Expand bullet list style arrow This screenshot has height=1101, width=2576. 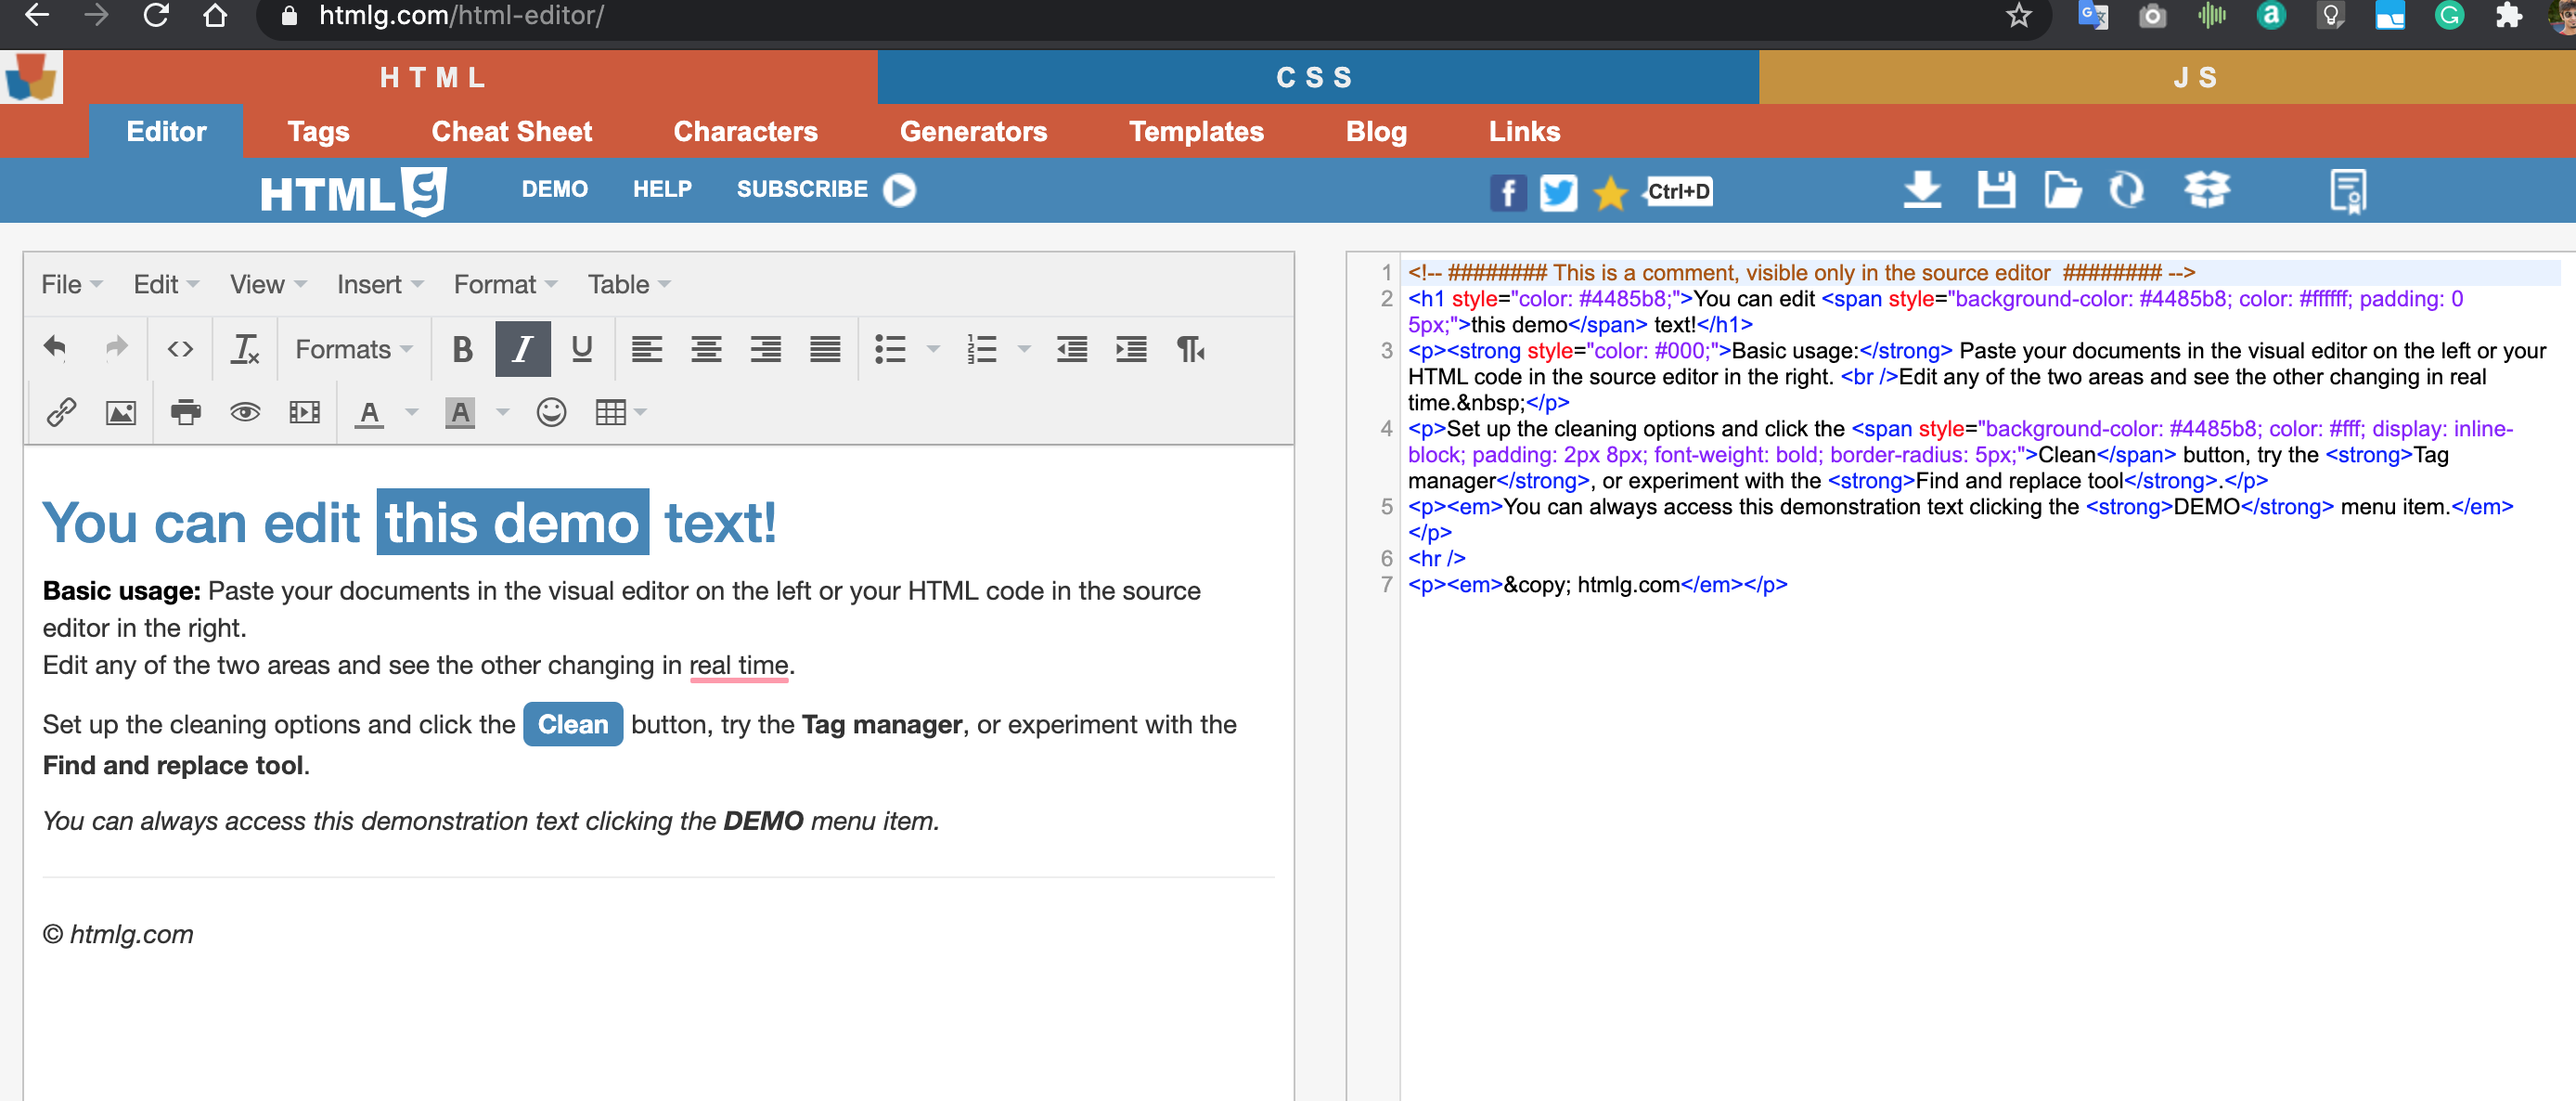tap(933, 349)
